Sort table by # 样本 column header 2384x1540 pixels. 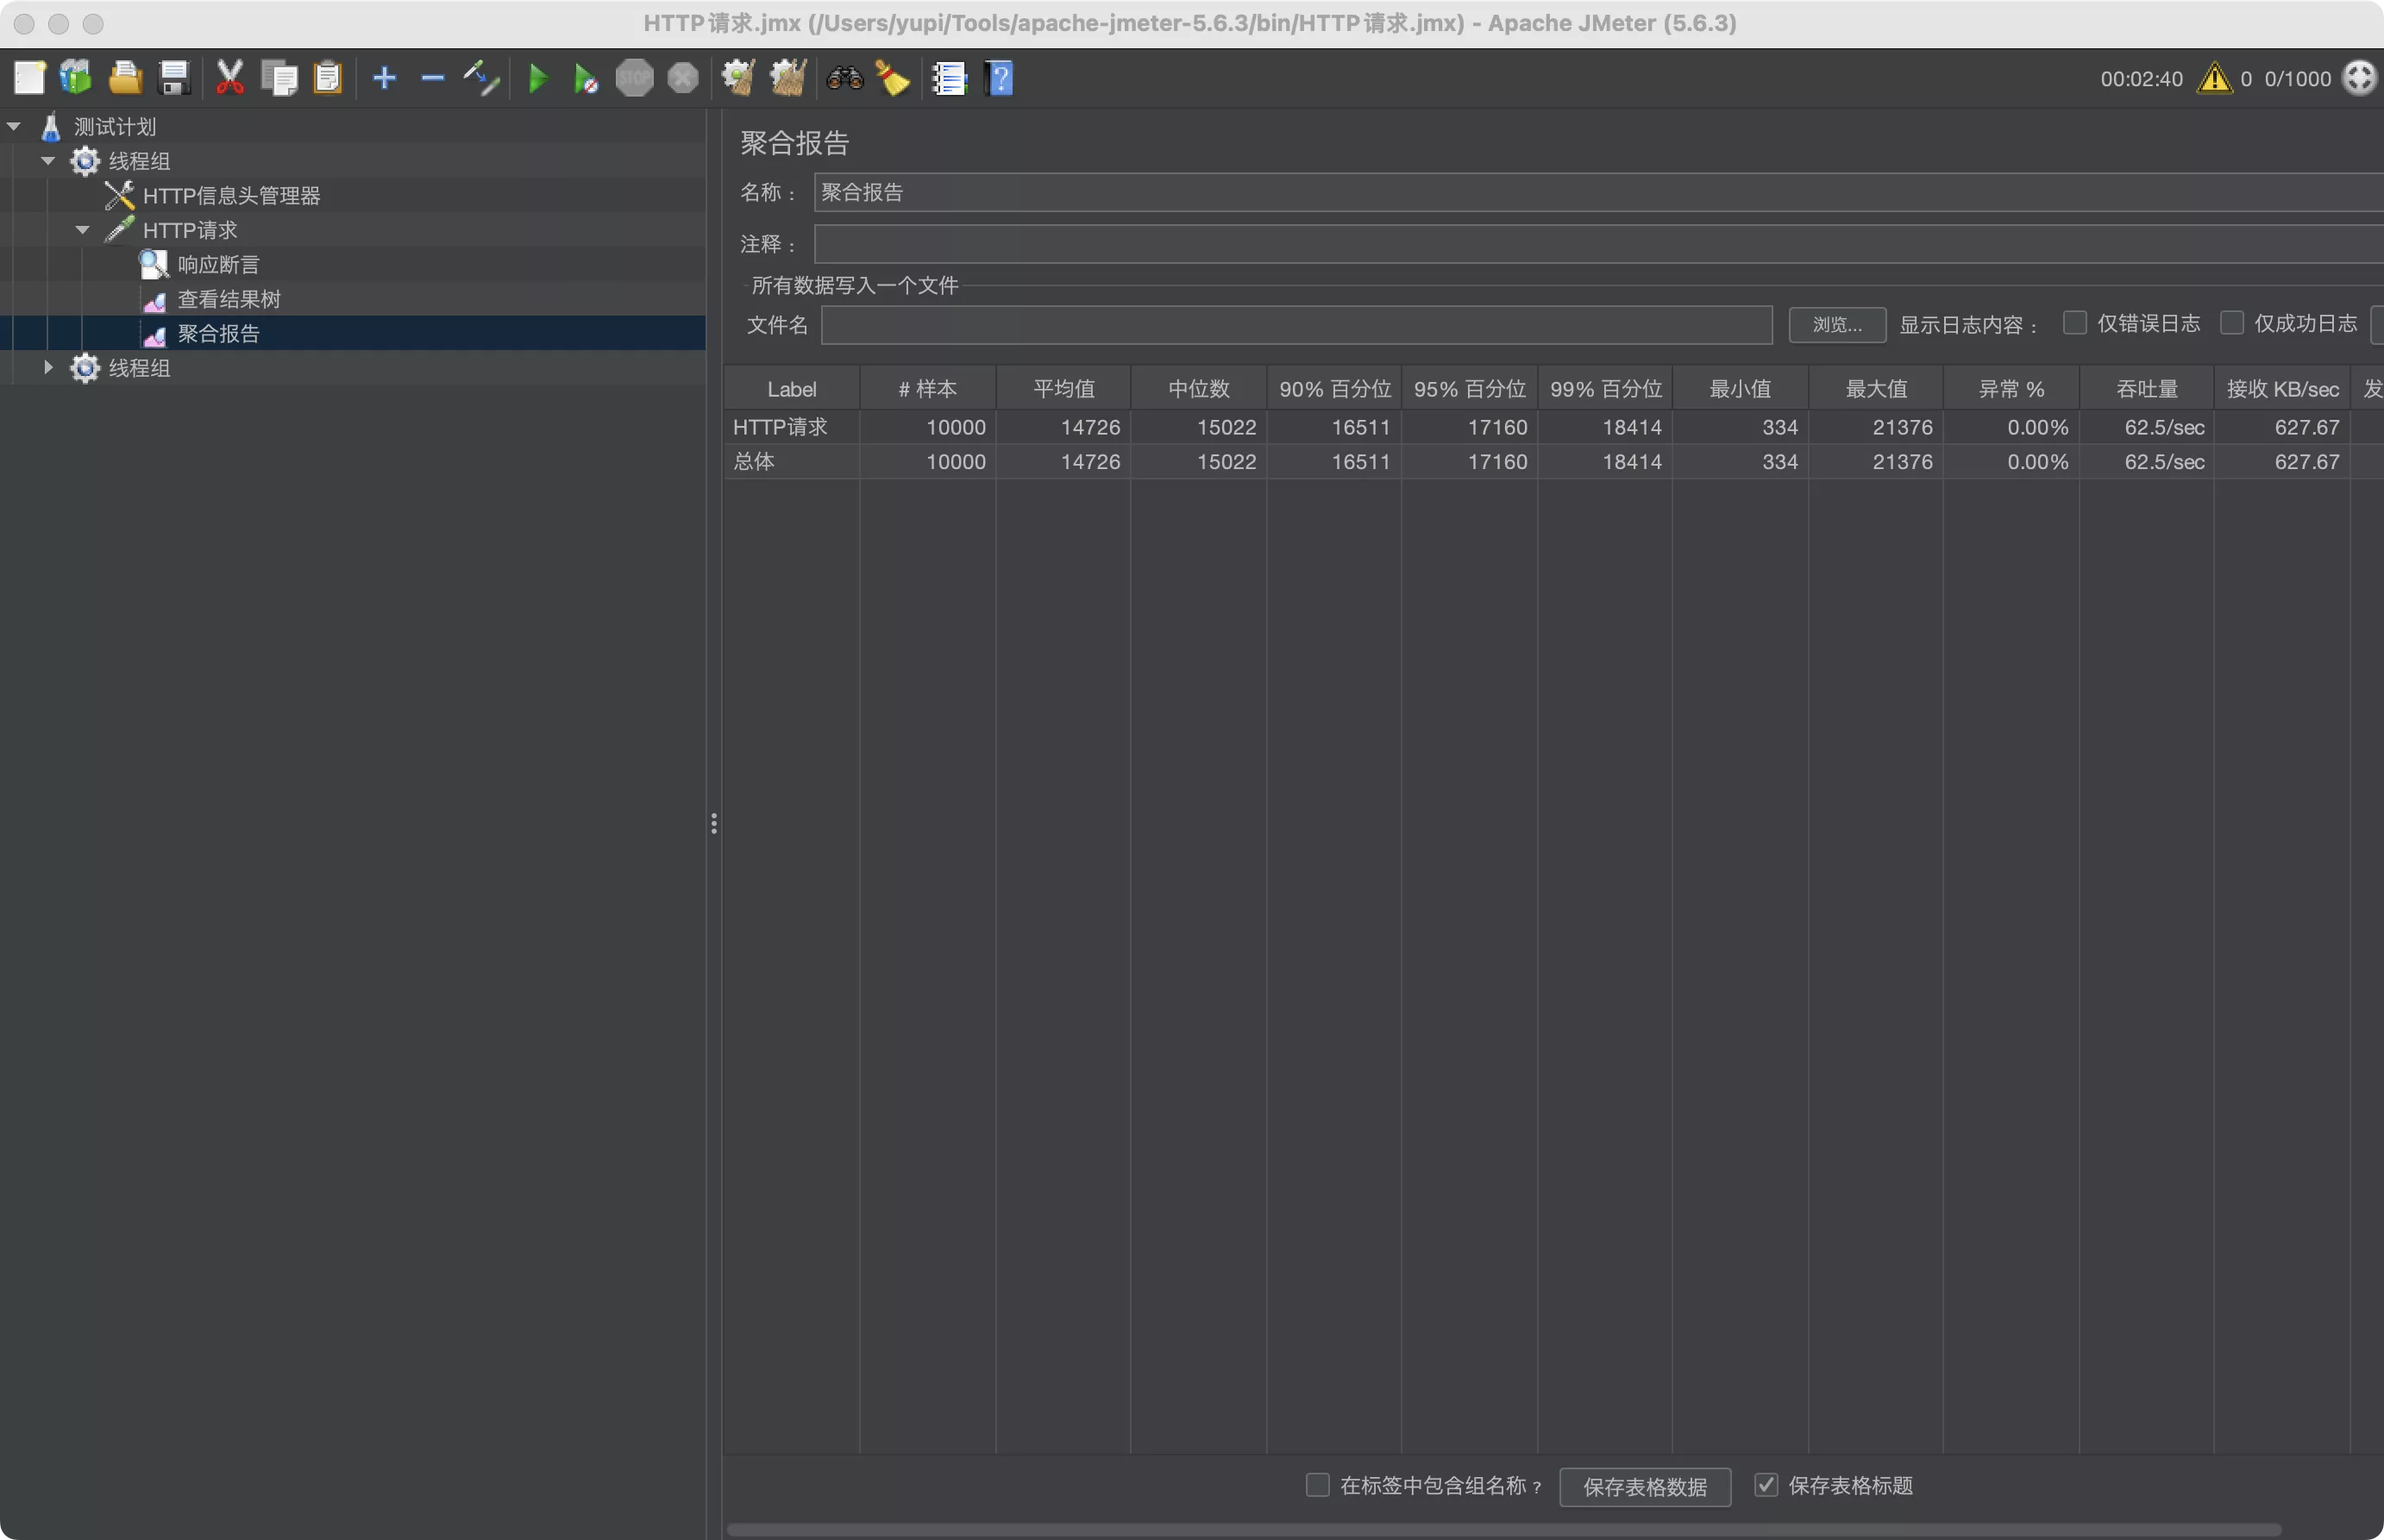(x=928, y=388)
